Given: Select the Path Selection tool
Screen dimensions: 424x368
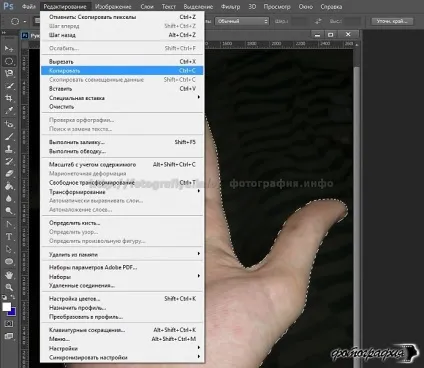Looking at the screenshot, I should (9, 249).
